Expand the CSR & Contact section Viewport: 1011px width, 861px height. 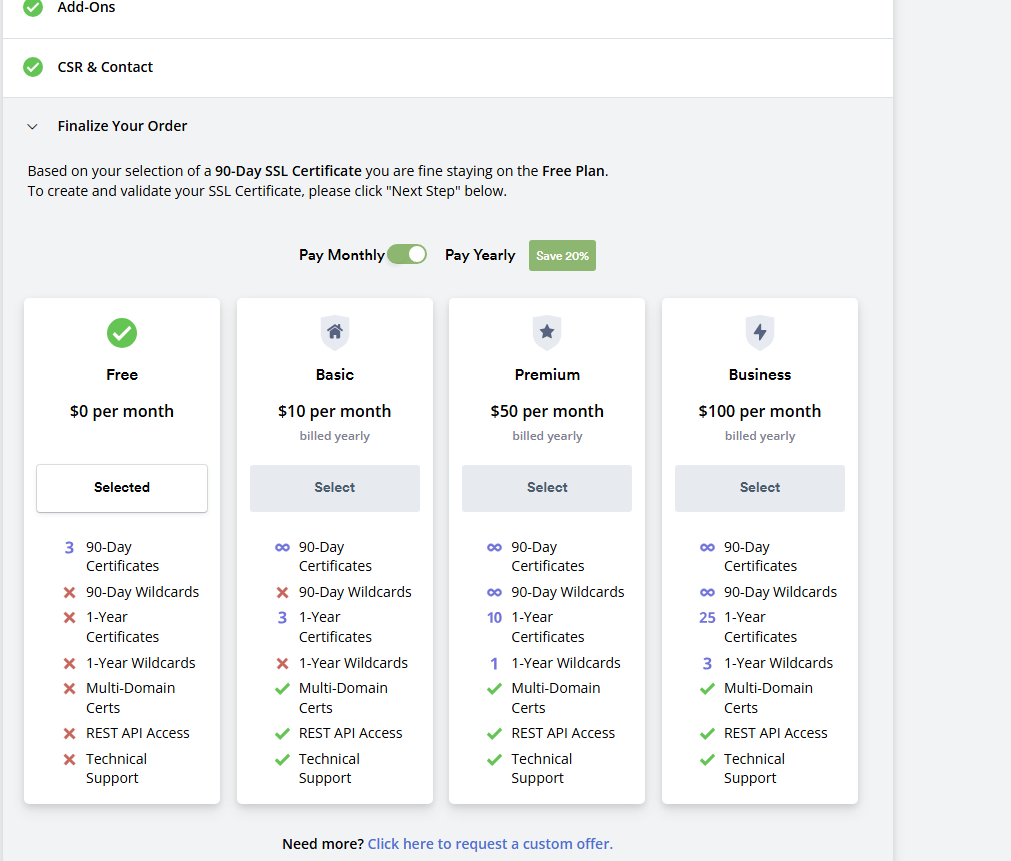[x=105, y=67]
